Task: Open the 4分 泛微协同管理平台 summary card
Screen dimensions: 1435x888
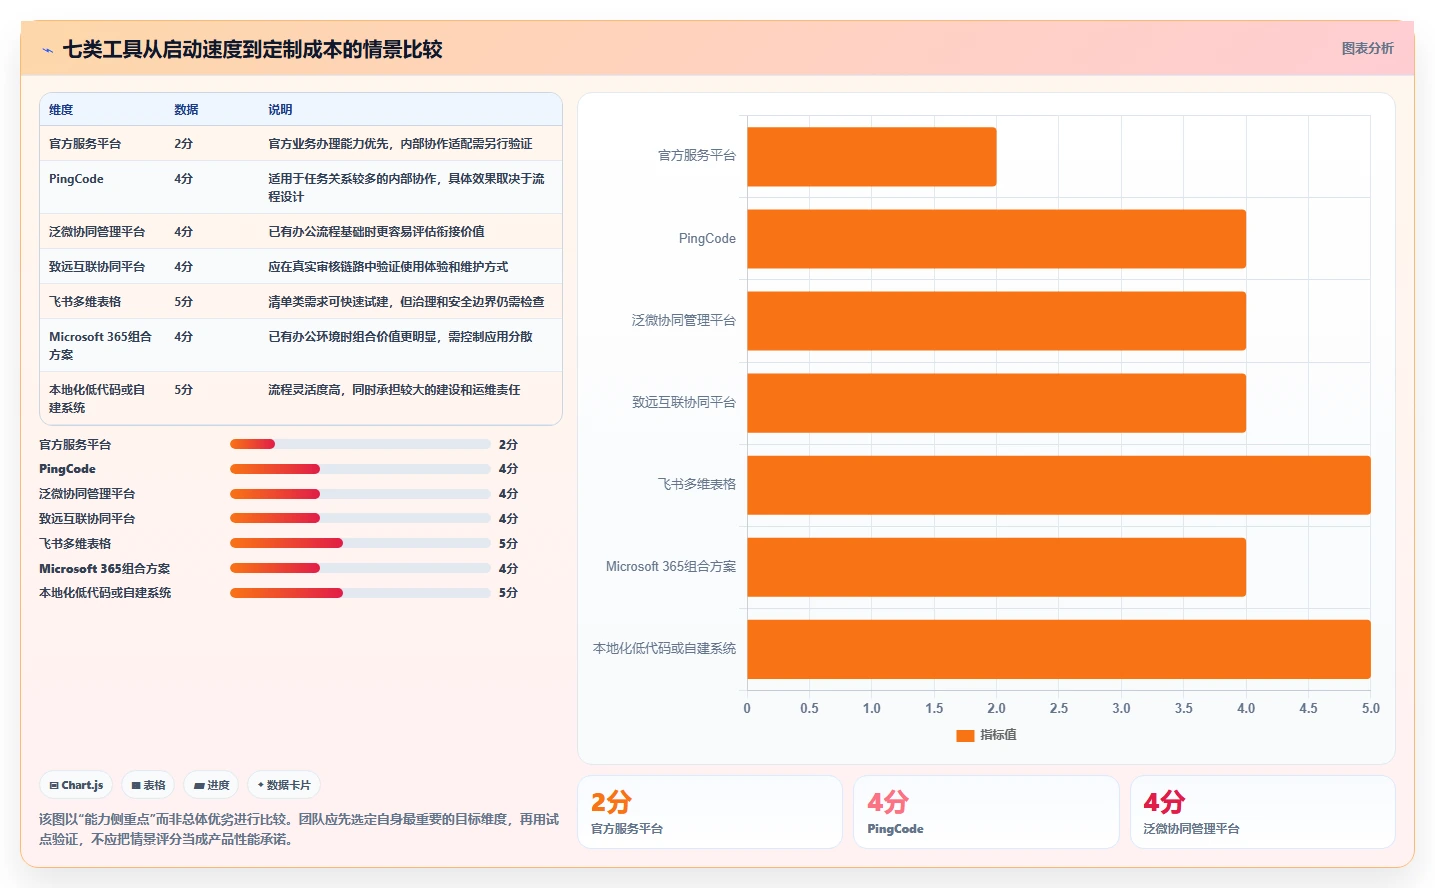Action: pos(1263,812)
